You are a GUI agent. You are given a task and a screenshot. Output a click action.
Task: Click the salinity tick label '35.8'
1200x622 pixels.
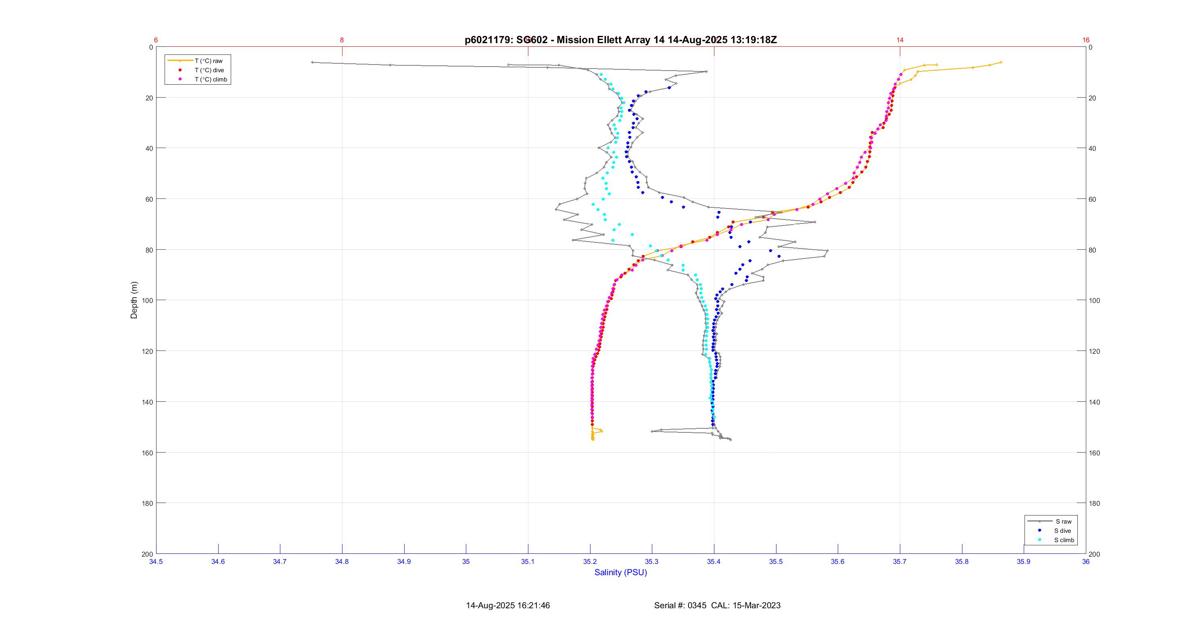(962, 562)
